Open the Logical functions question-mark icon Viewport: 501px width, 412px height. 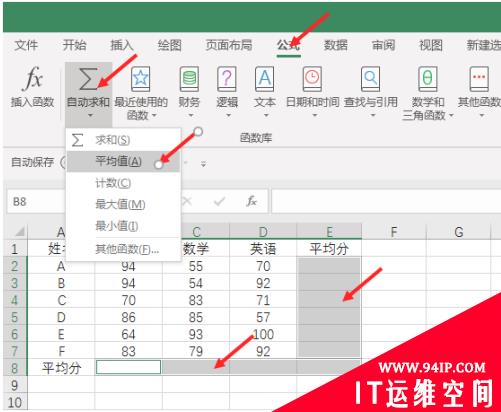(227, 79)
